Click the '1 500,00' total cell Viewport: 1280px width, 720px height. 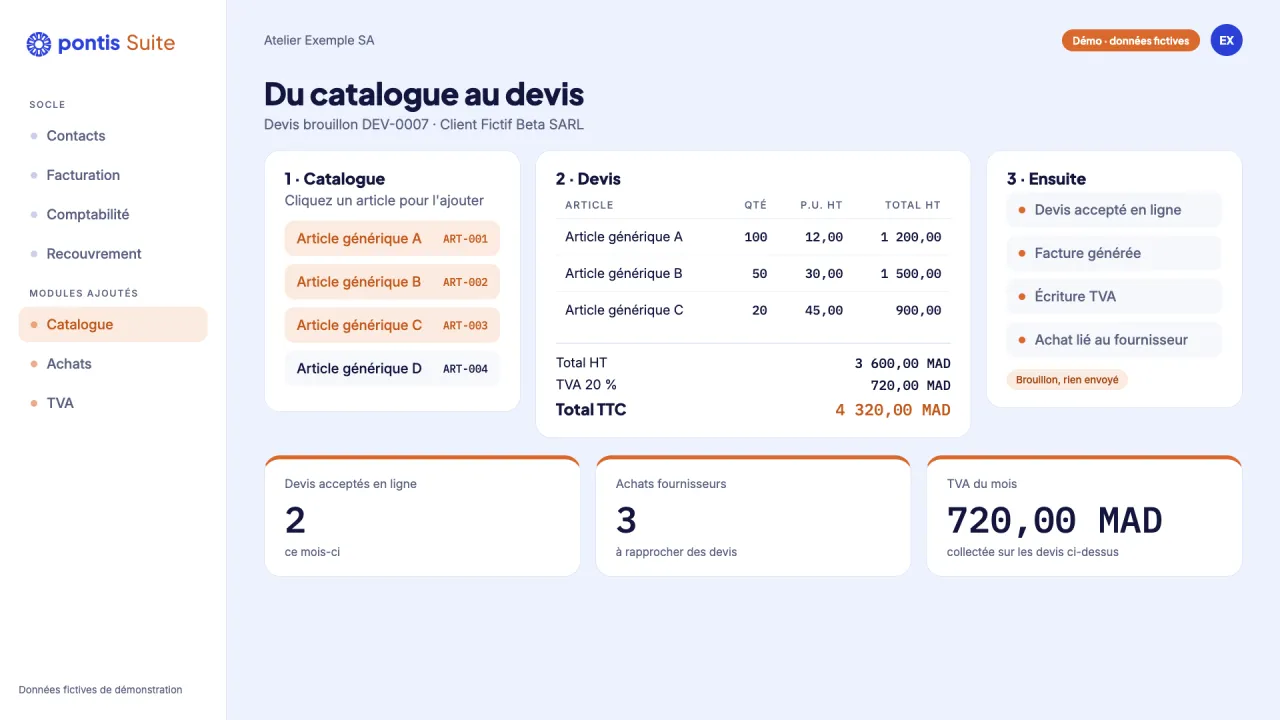click(x=911, y=274)
